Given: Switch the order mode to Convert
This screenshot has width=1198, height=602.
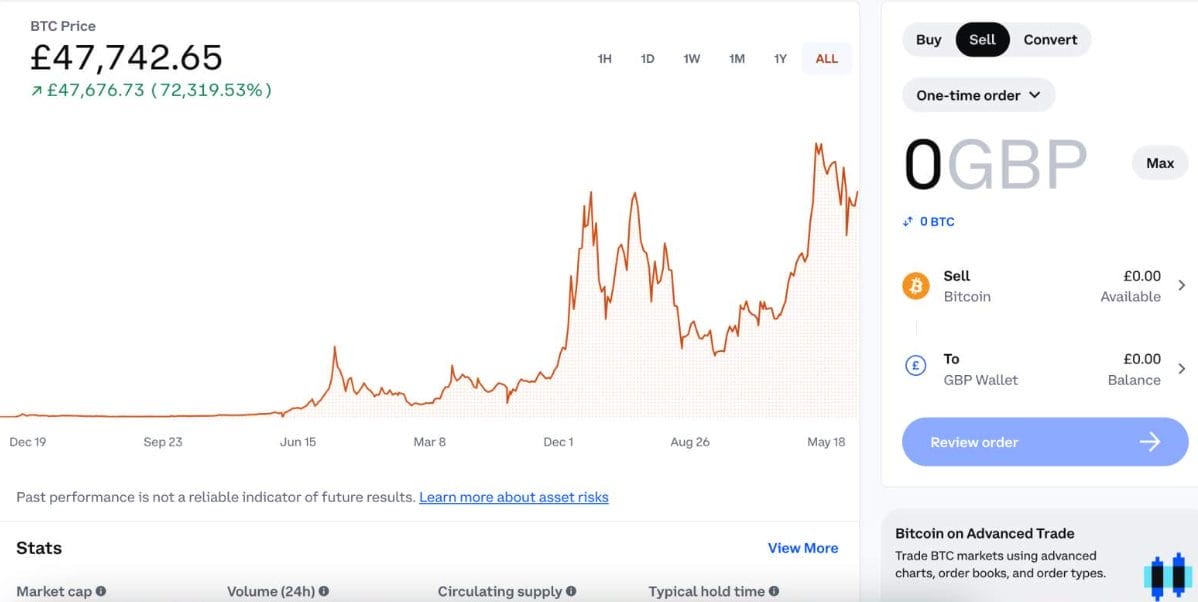Looking at the screenshot, I should click(x=1050, y=40).
